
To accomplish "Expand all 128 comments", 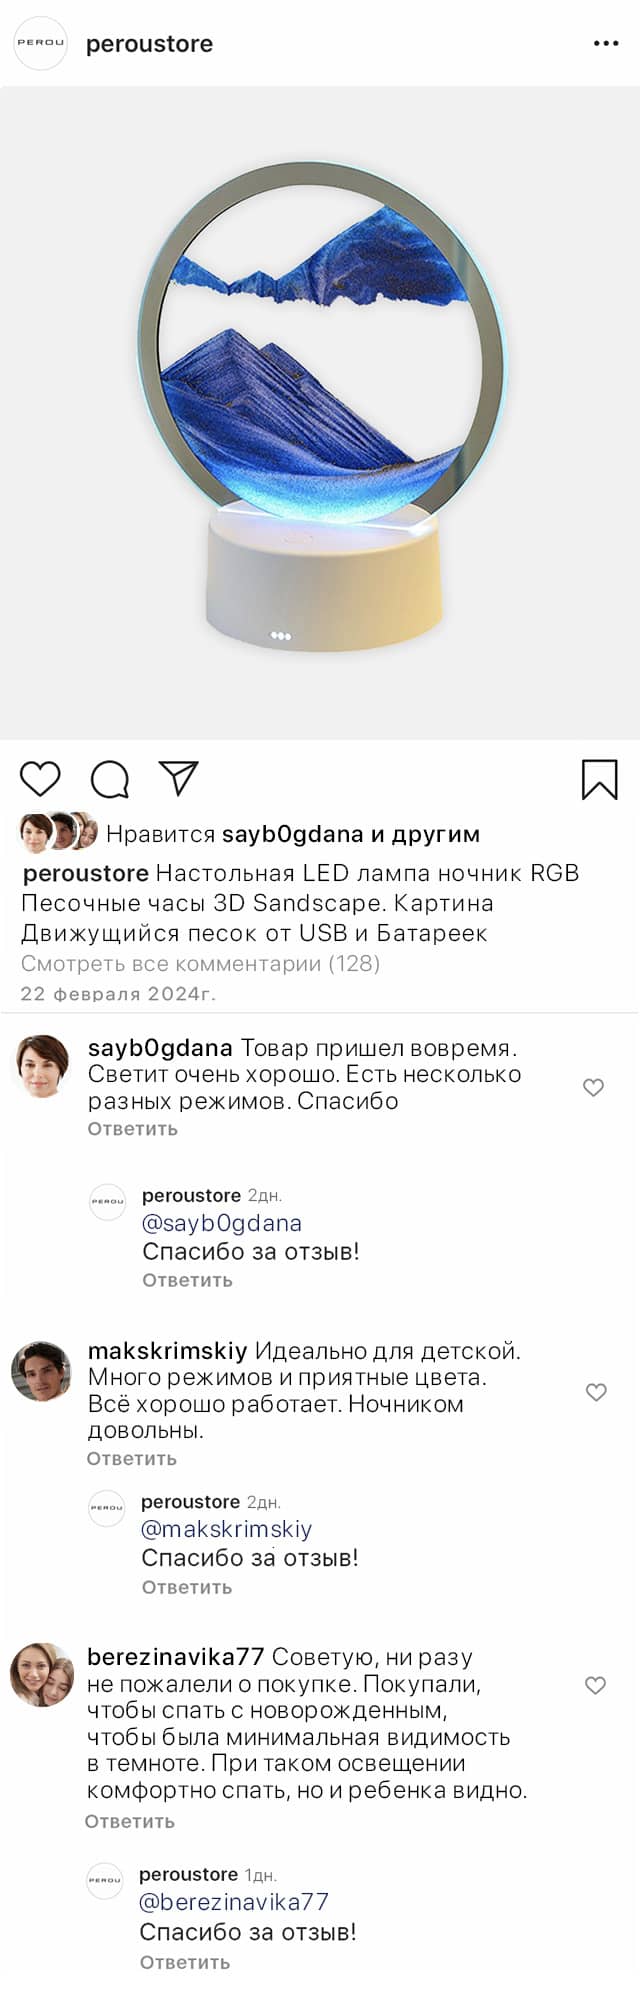I will point(200,964).
